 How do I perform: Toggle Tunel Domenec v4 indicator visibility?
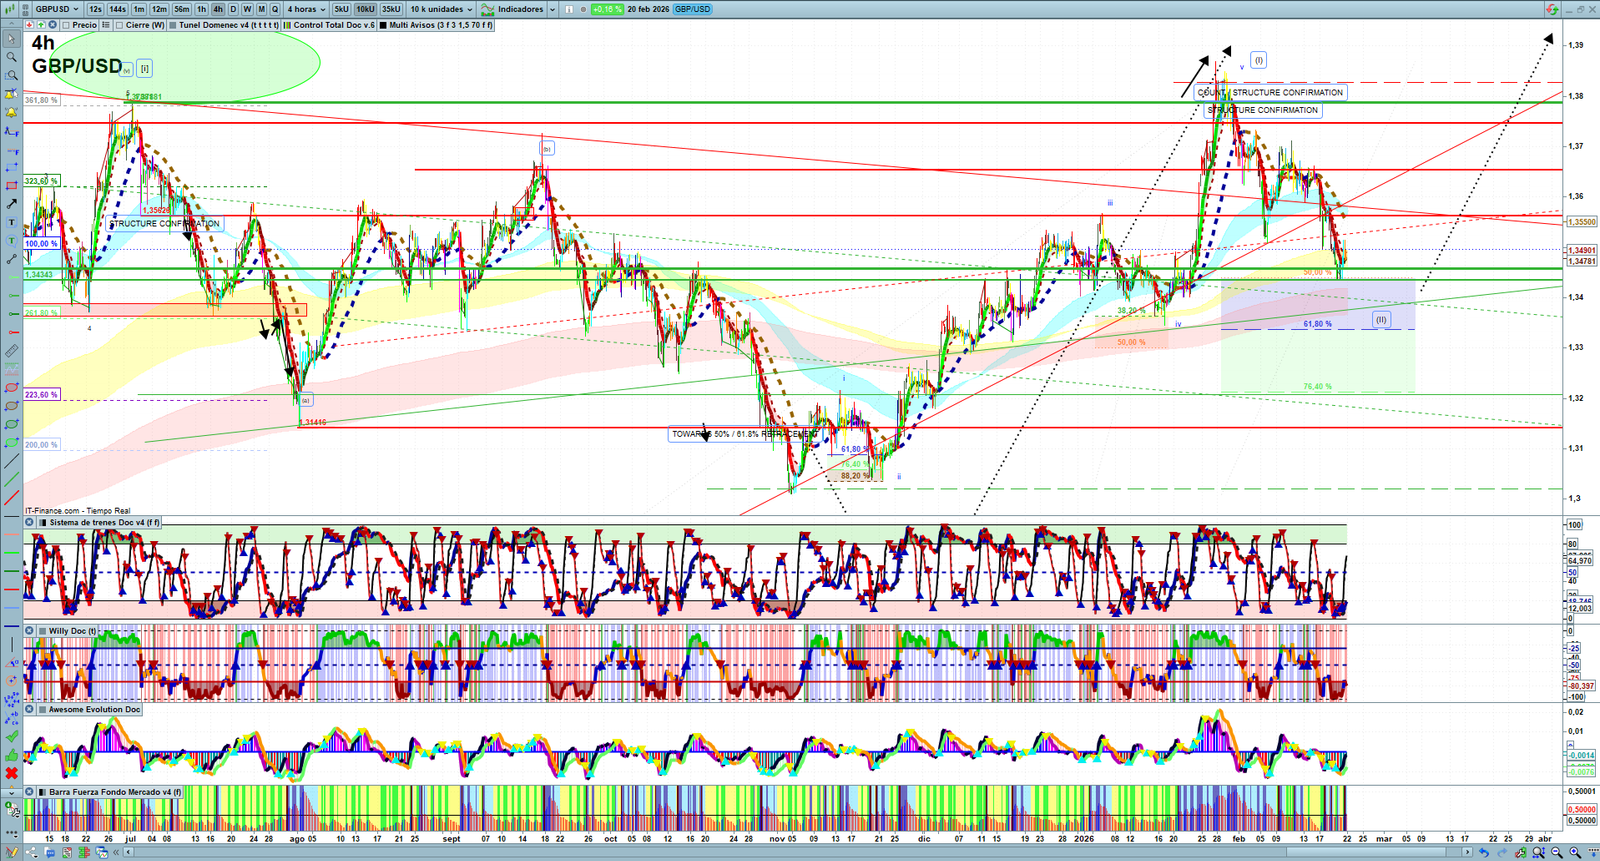173,25
